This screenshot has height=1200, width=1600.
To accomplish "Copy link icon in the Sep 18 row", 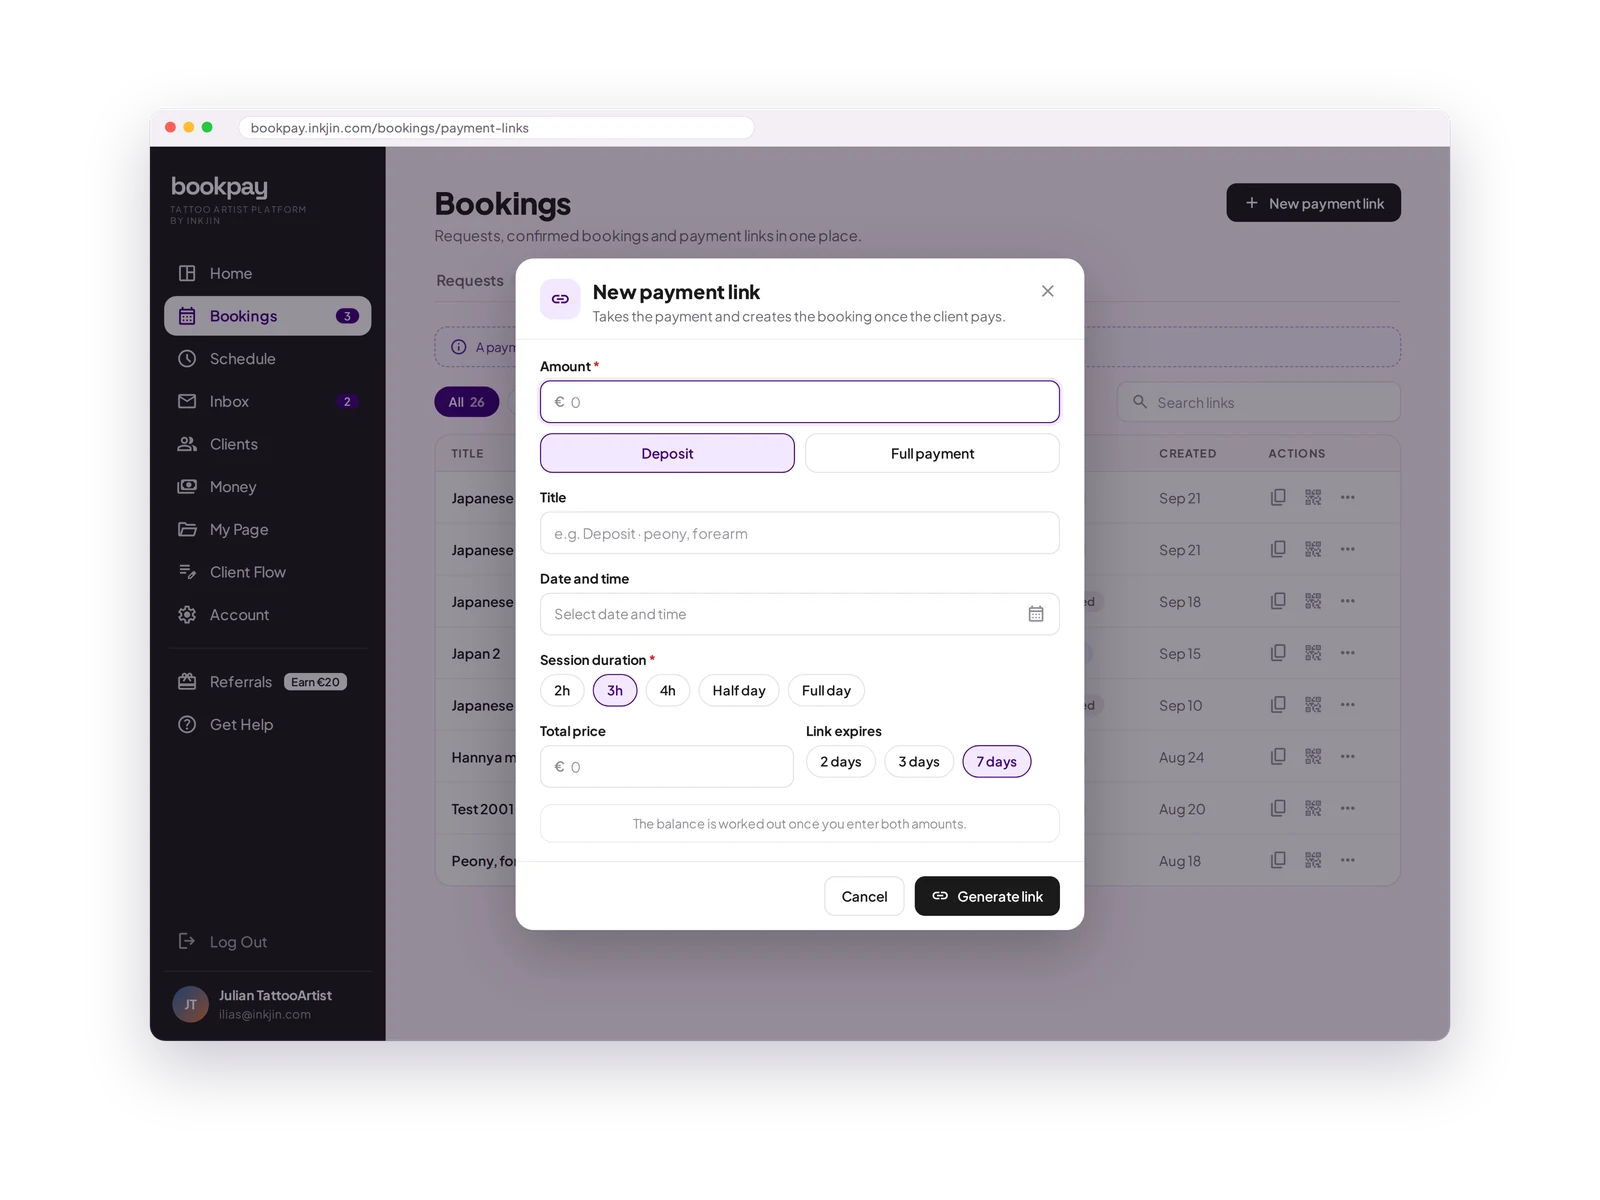I will 1278,601.
